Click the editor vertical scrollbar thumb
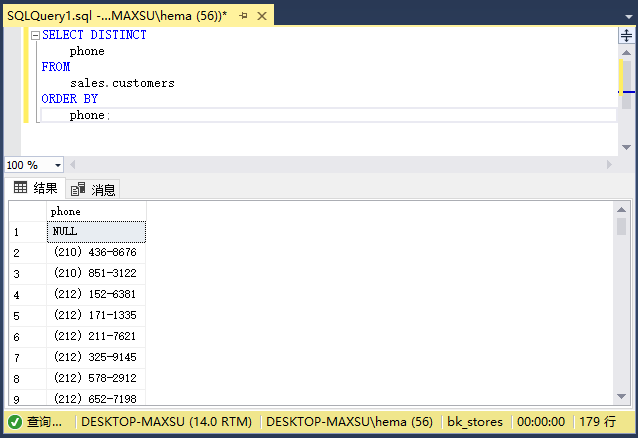 point(626,85)
